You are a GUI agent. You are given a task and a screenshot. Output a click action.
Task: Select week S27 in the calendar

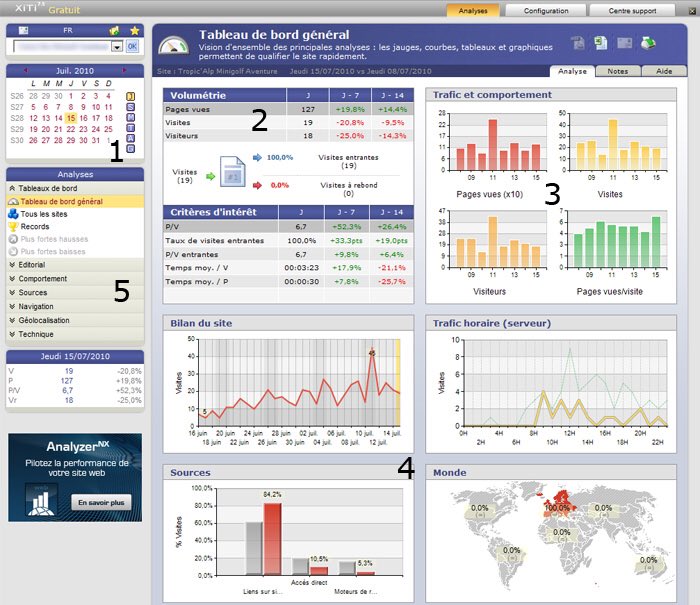coord(17,107)
